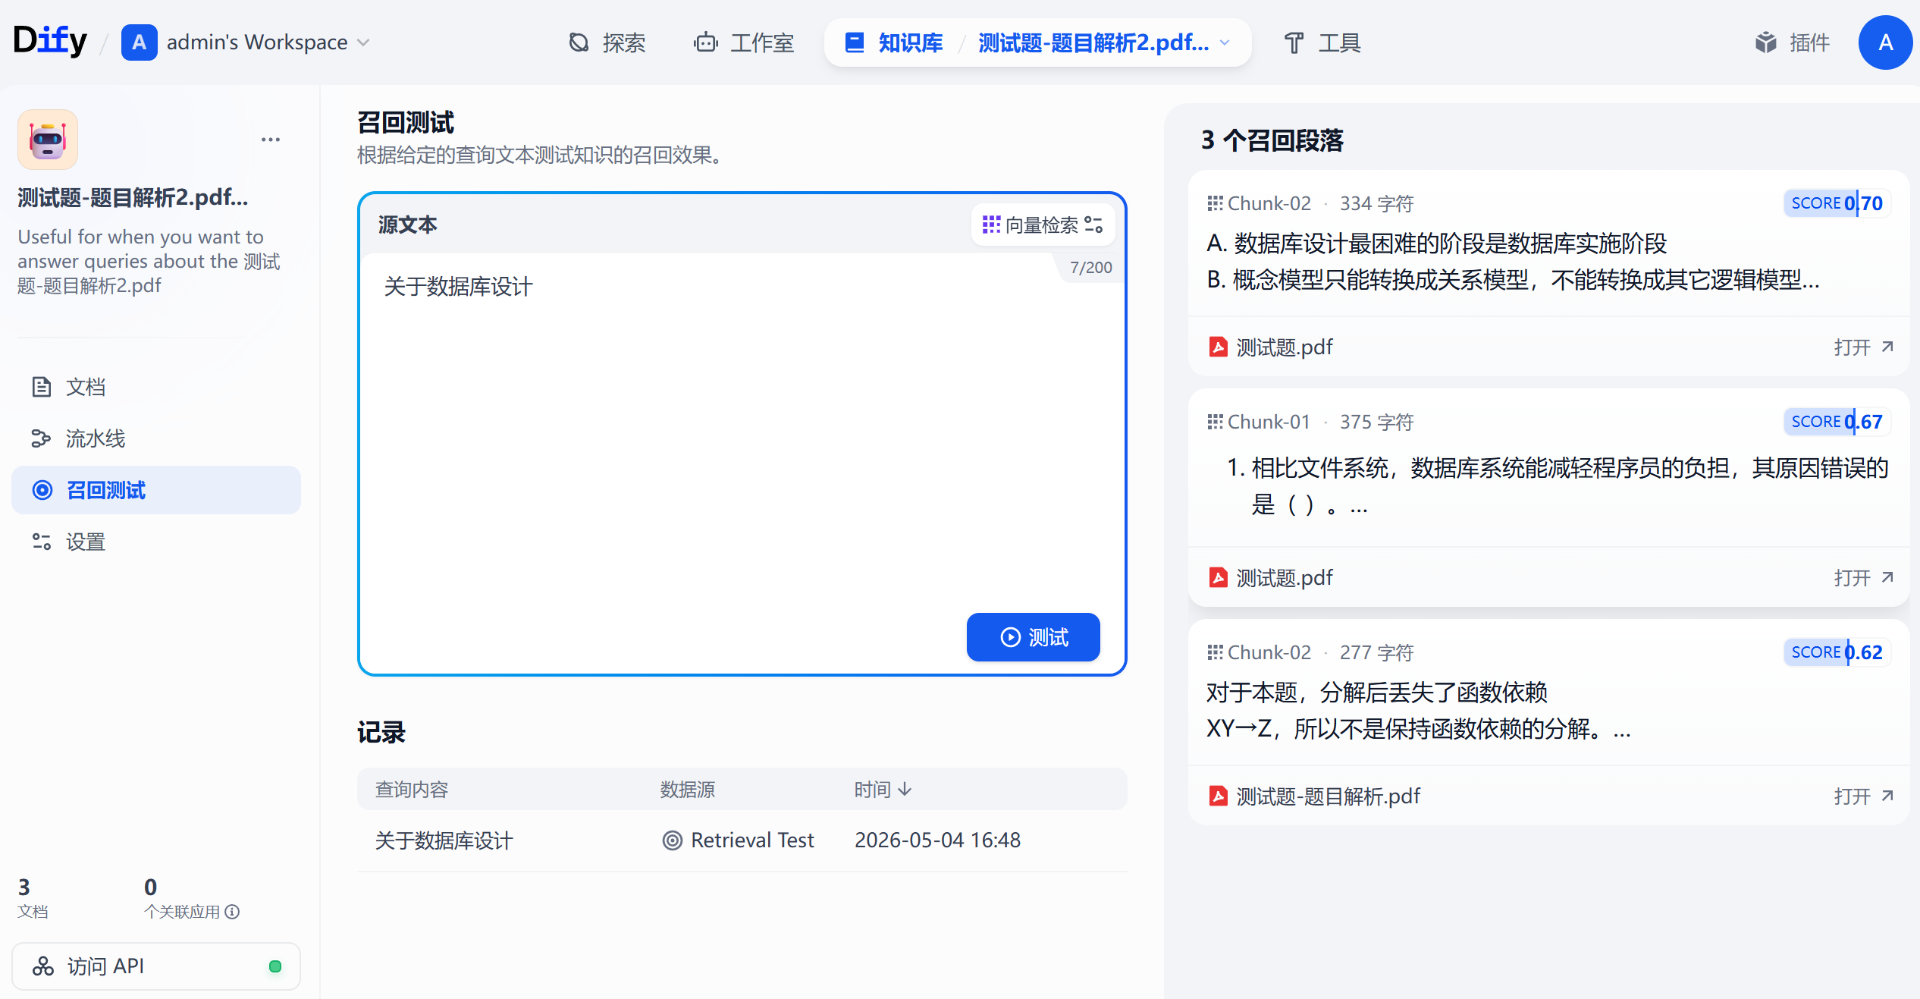The height and width of the screenshot is (999, 1920).
Task: Click 打开 for the 0.70 score chunk
Action: (x=1863, y=347)
